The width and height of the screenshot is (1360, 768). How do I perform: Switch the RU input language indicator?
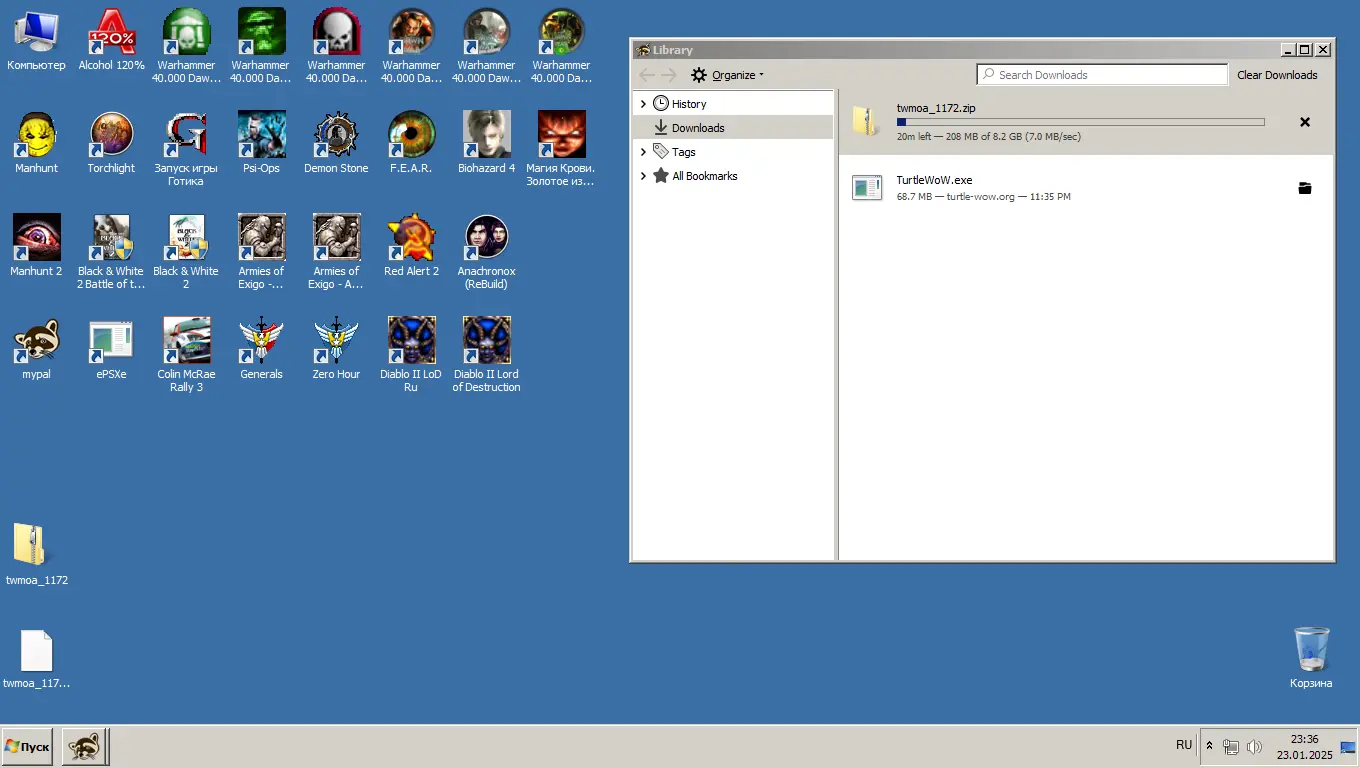click(1184, 745)
